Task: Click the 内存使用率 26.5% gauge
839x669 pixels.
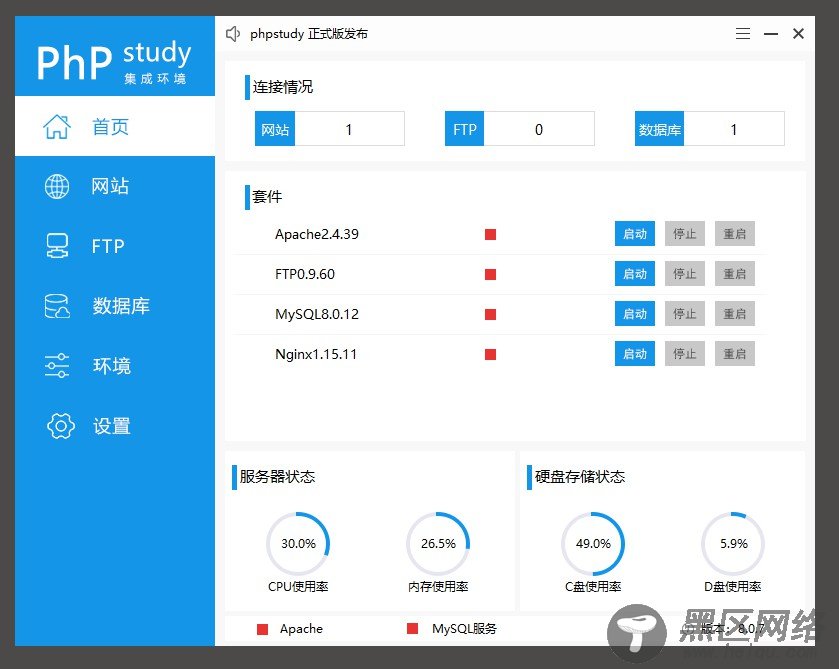Action: point(438,544)
